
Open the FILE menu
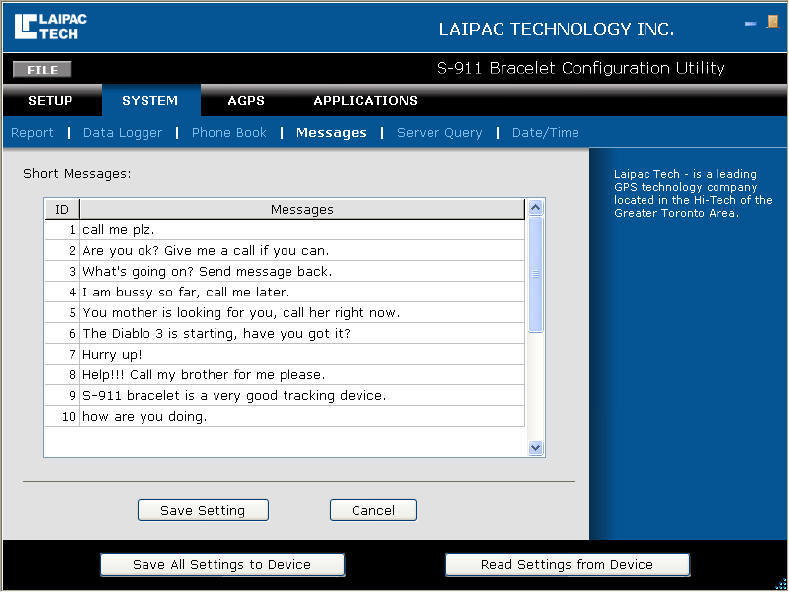[x=42, y=69]
